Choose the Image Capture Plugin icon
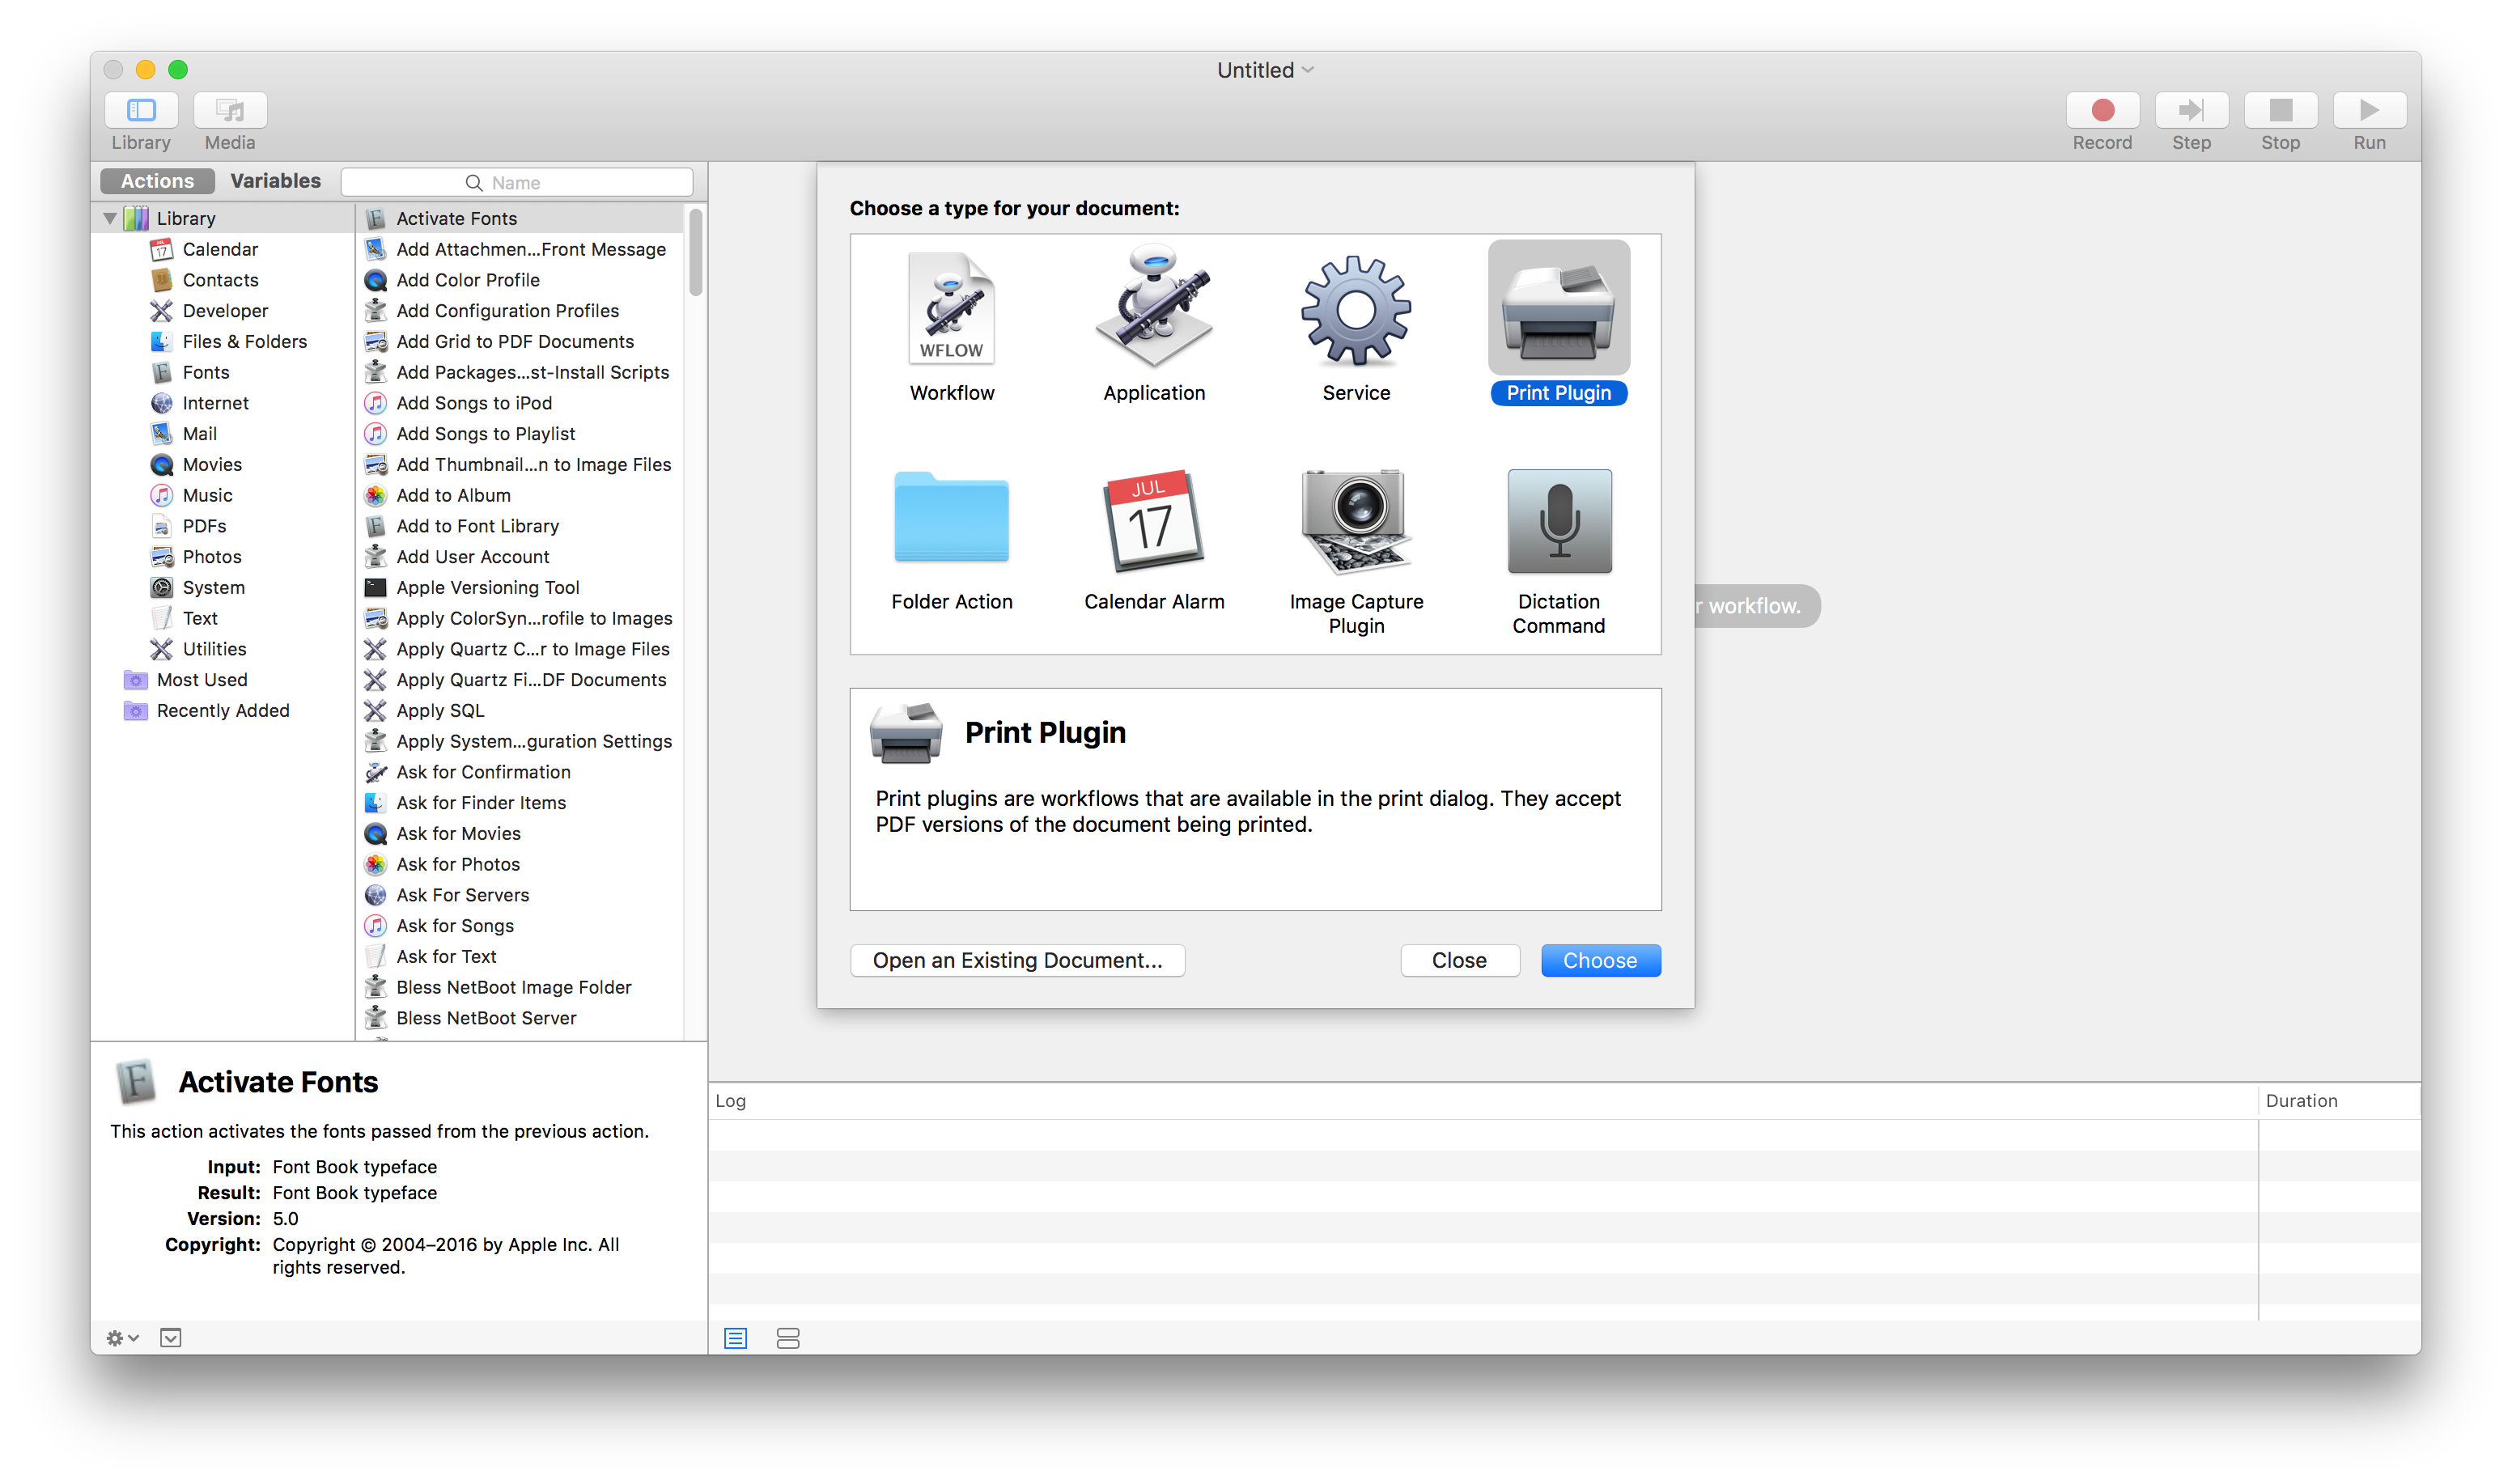2512x1484 pixels. pos(1356,520)
